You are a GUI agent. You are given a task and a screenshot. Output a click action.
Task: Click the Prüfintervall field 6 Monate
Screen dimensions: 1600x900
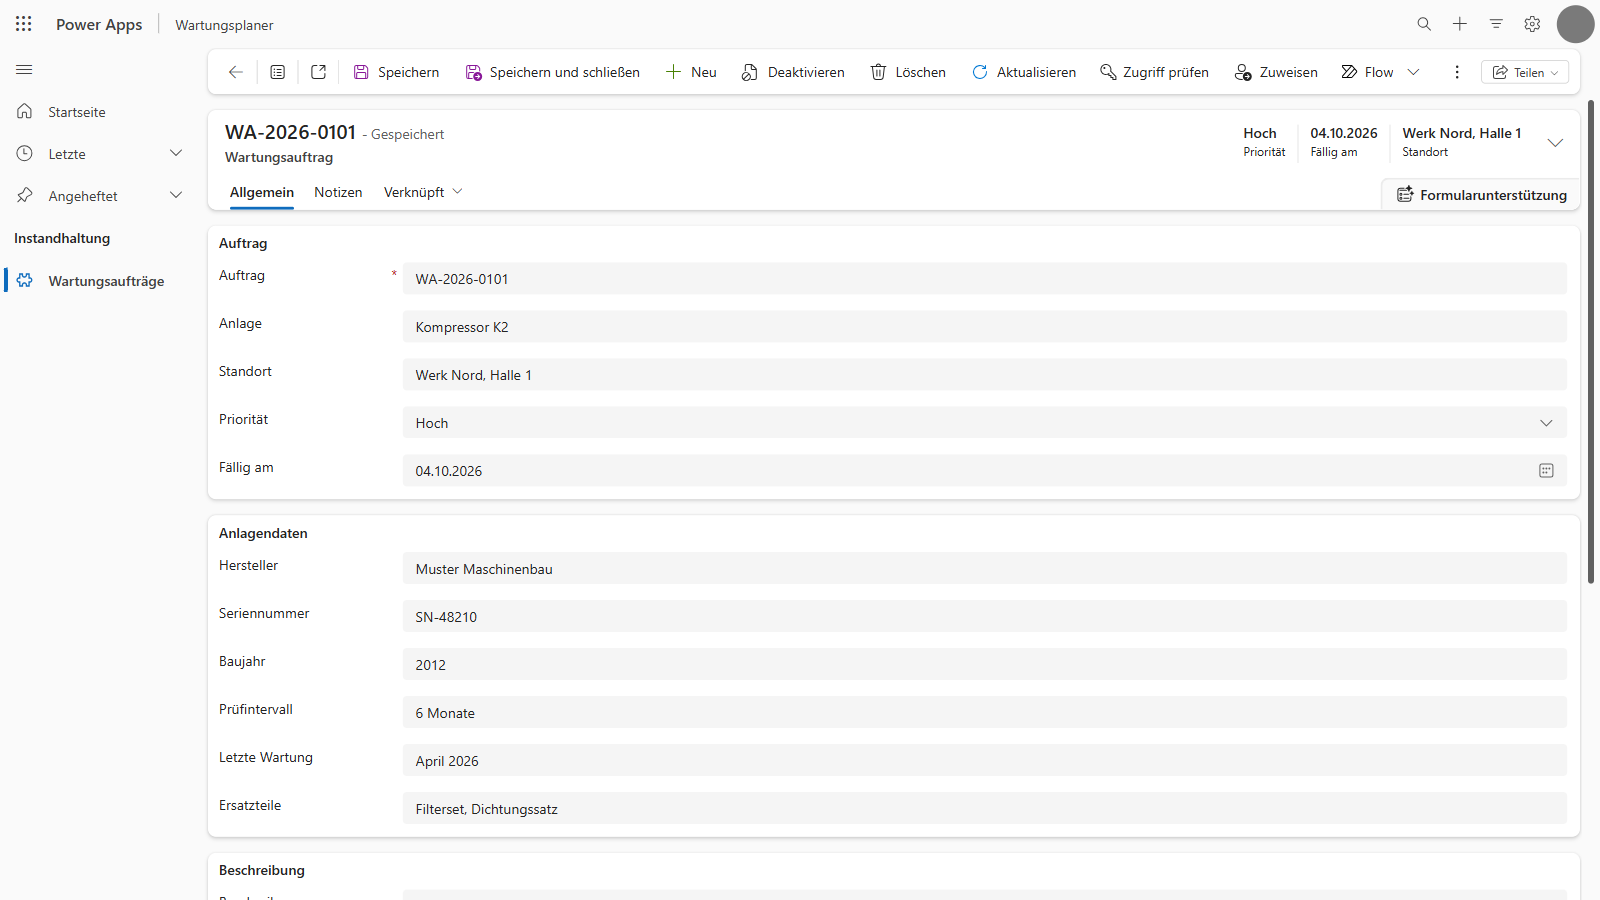tap(984, 713)
